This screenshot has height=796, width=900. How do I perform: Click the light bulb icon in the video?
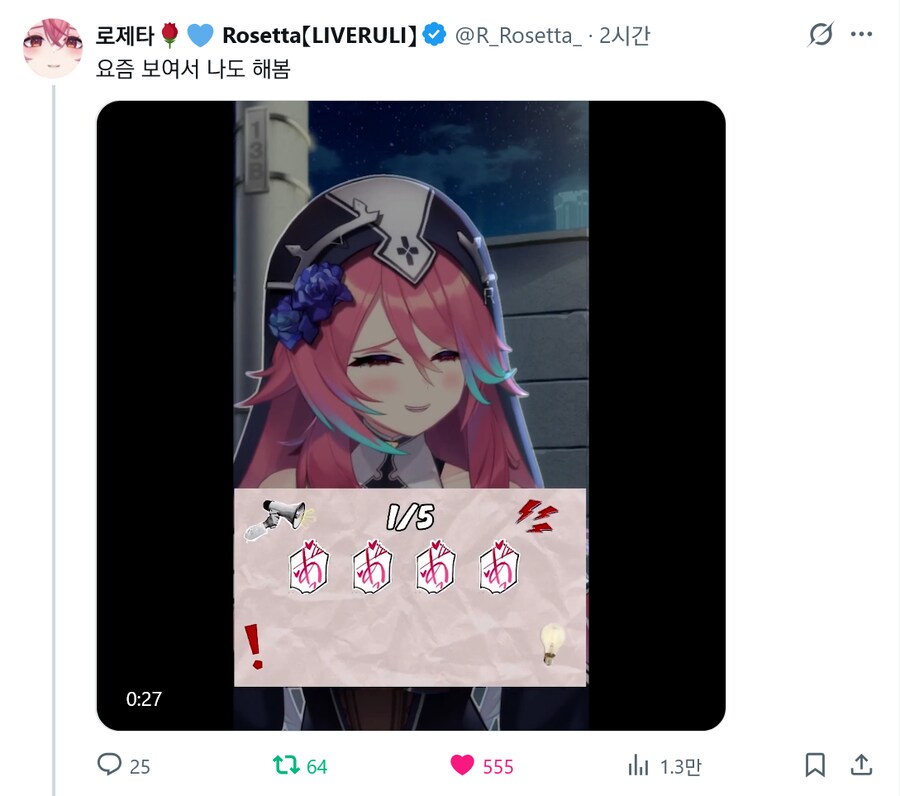coord(552,644)
